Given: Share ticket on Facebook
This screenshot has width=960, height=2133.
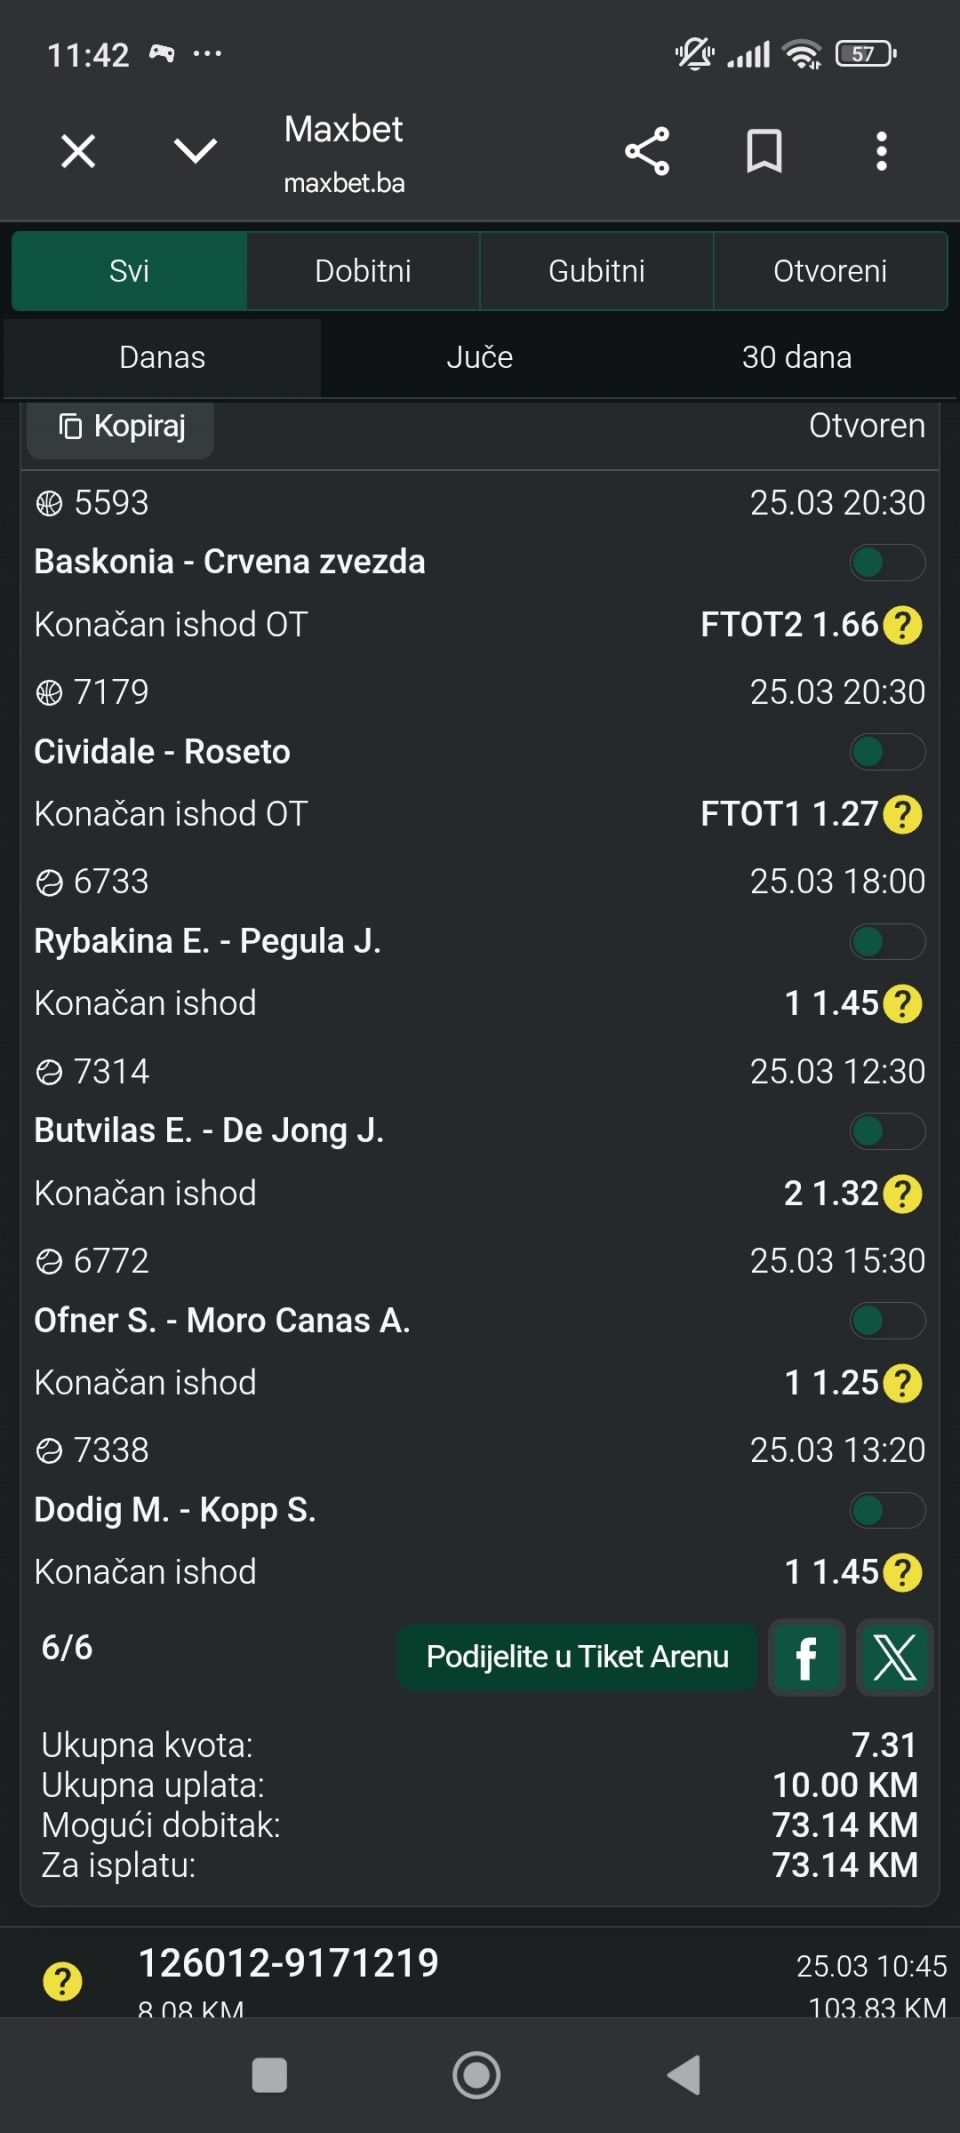Looking at the screenshot, I should click(x=806, y=1657).
